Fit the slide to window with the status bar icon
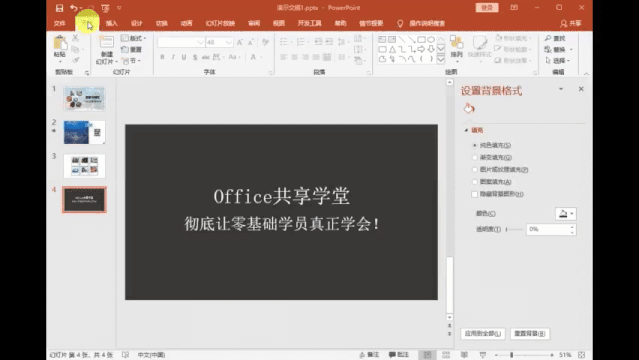Image resolution: width=639 pixels, height=360 pixels. tap(582, 355)
